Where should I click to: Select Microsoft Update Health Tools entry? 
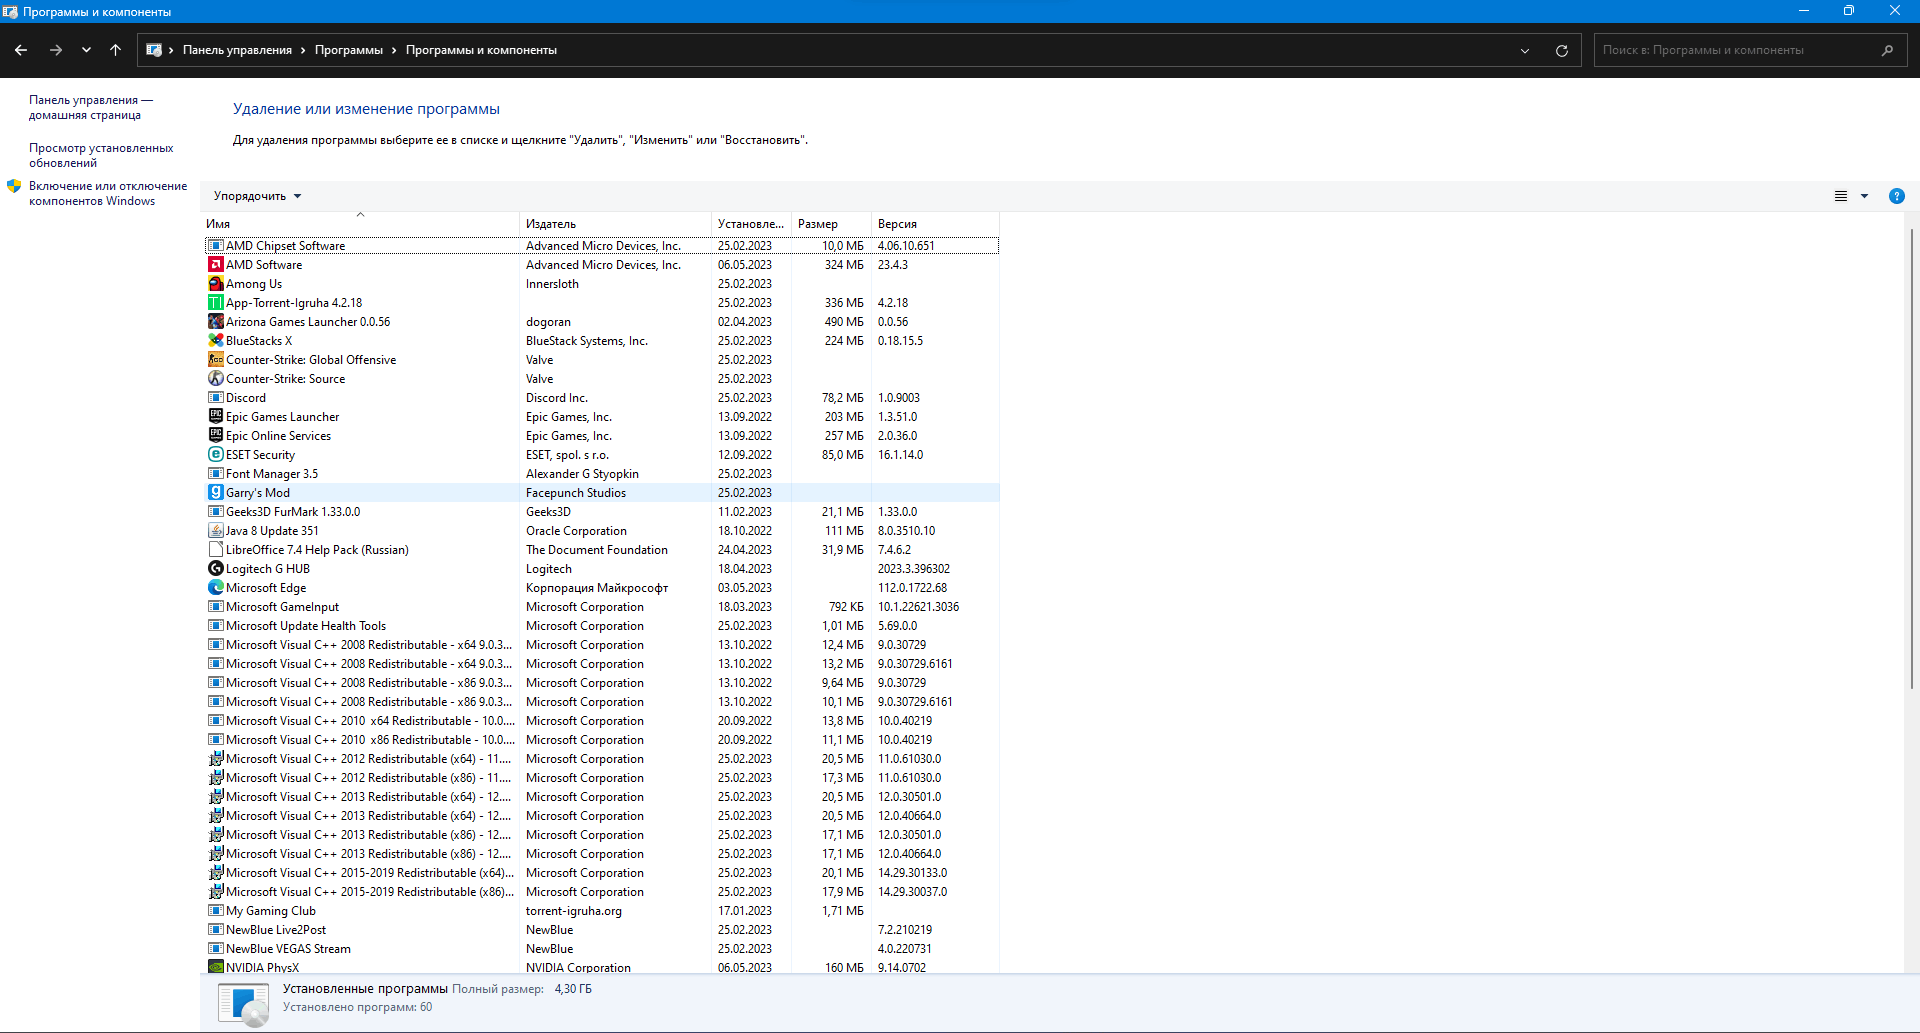[602, 626]
